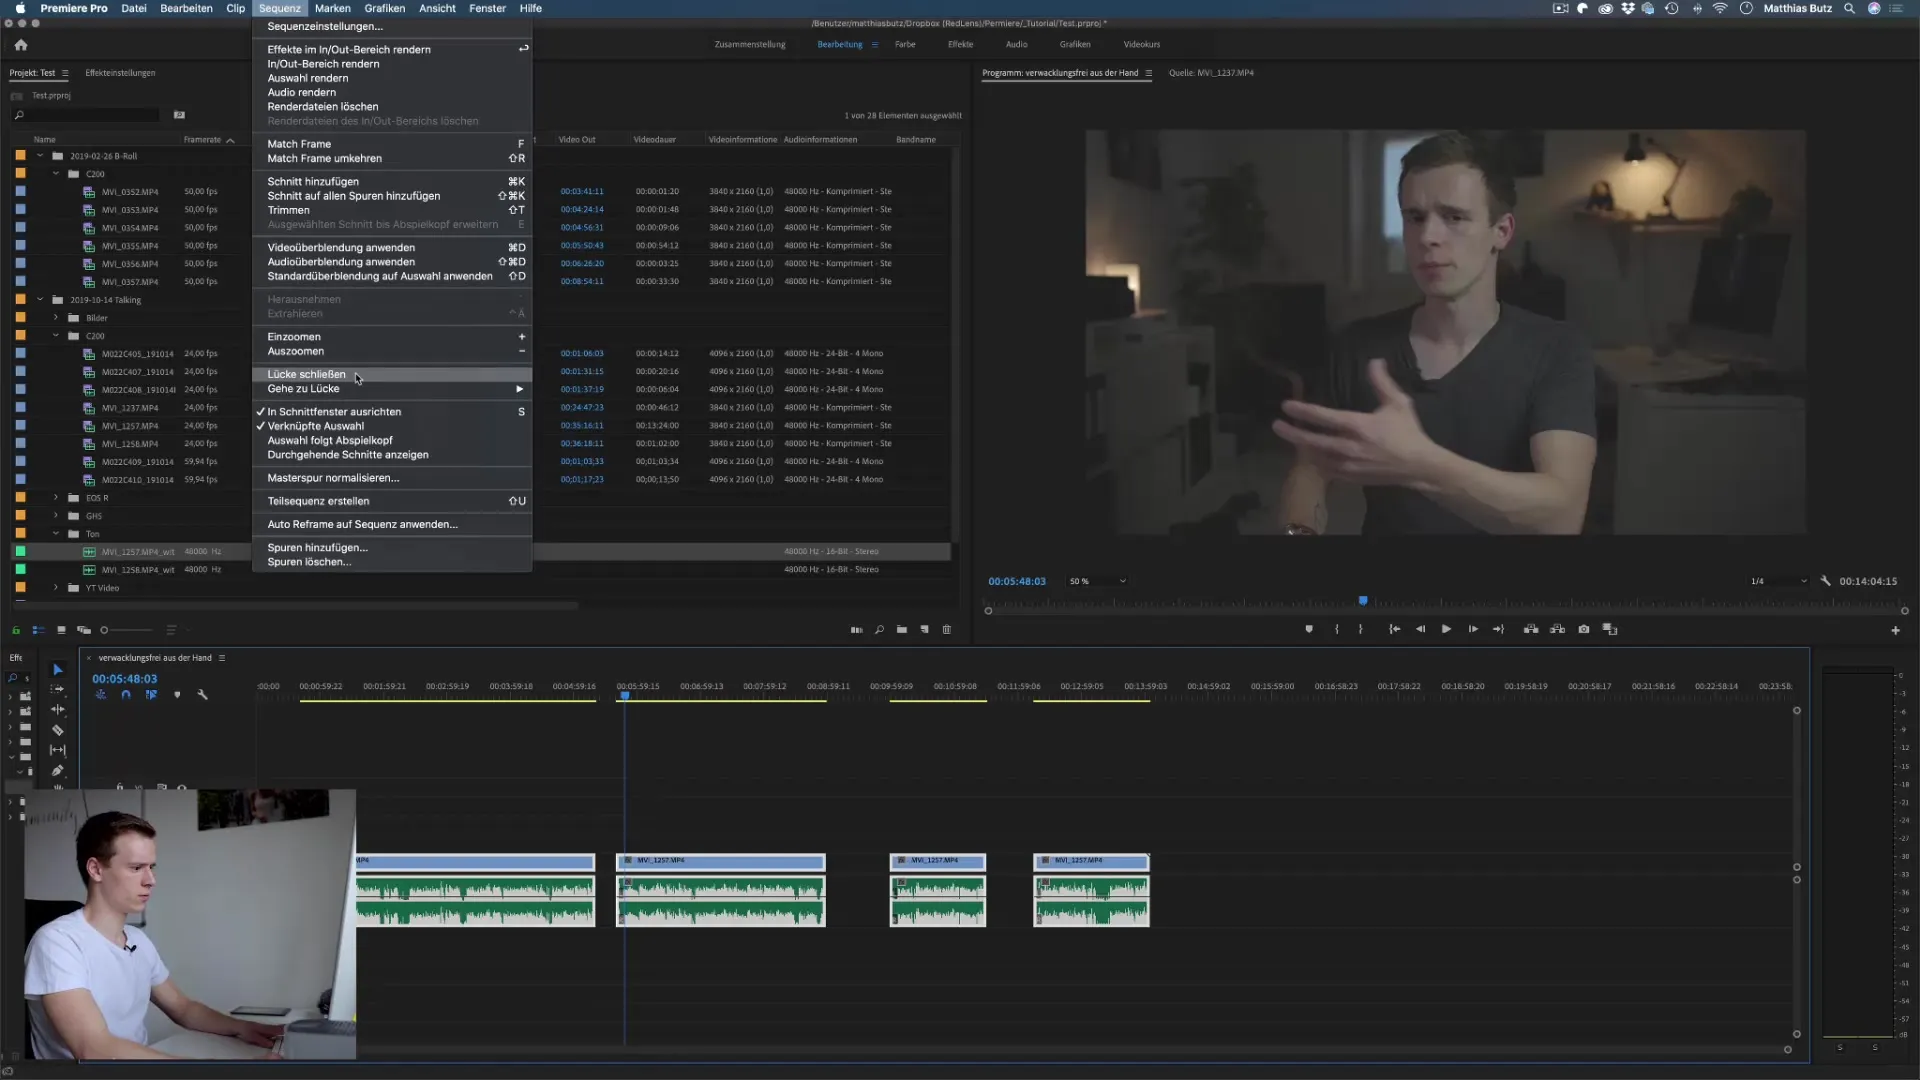Image resolution: width=1920 pixels, height=1080 pixels.
Task: Click Play in Program monitor
Action: [x=1446, y=629]
